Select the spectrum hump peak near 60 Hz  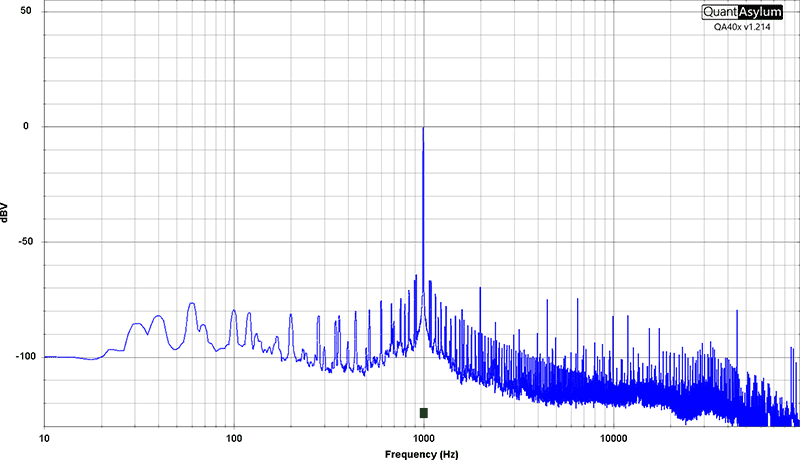tap(192, 303)
